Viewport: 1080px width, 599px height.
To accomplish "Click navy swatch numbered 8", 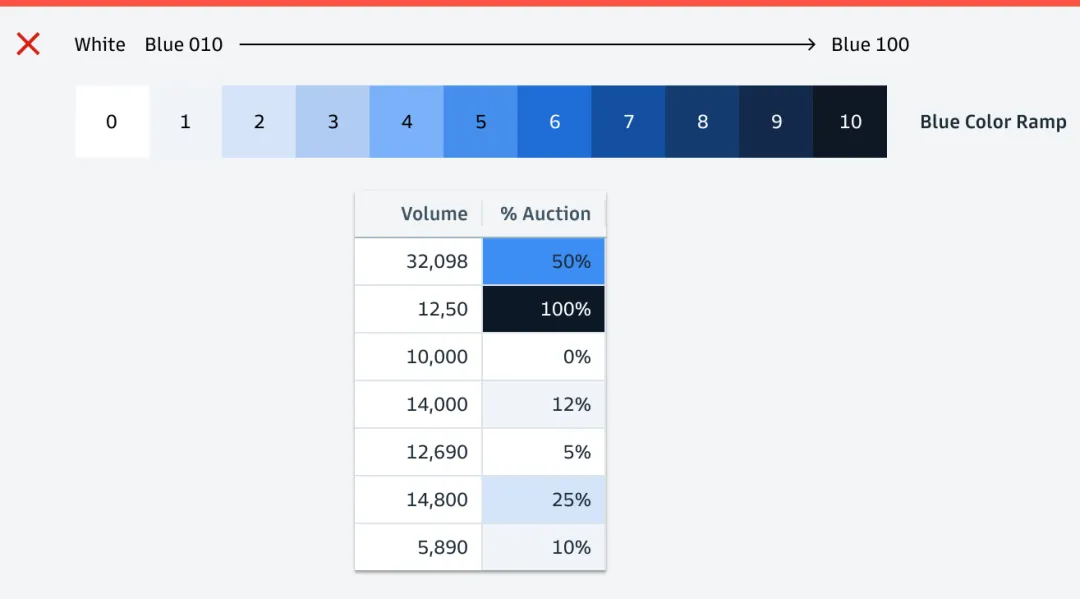I will click(x=703, y=122).
